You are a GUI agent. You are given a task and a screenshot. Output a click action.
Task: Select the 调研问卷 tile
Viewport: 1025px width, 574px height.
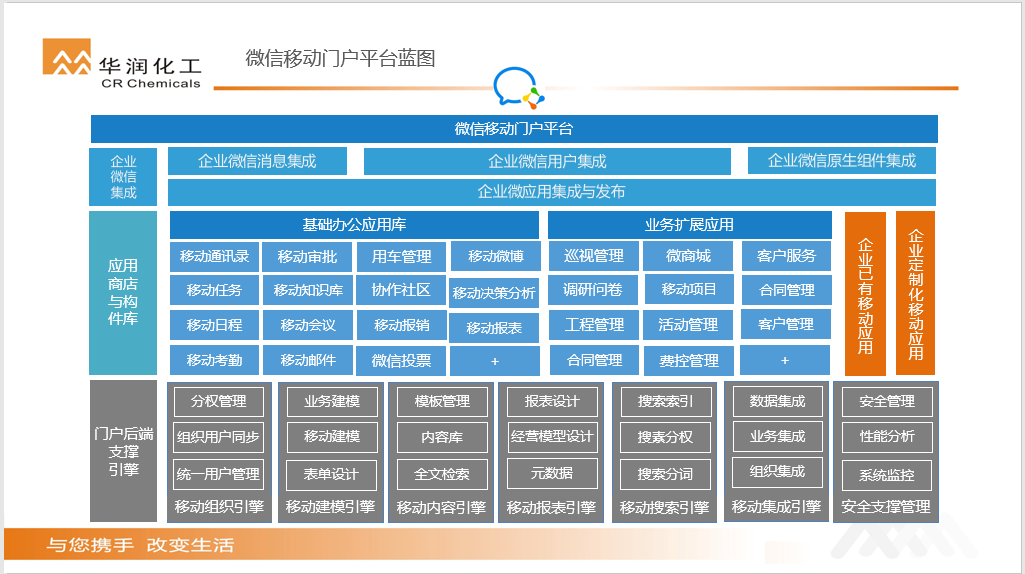593,290
